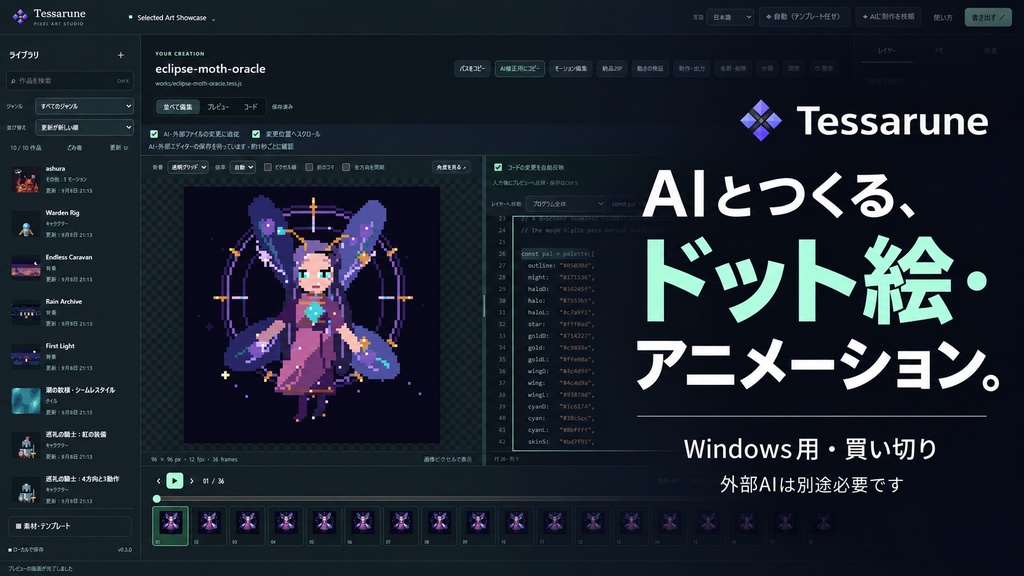Viewport: 1024px width, 576px height.
Task: Select frame 01 thumbnail in timeline
Action: [170, 526]
